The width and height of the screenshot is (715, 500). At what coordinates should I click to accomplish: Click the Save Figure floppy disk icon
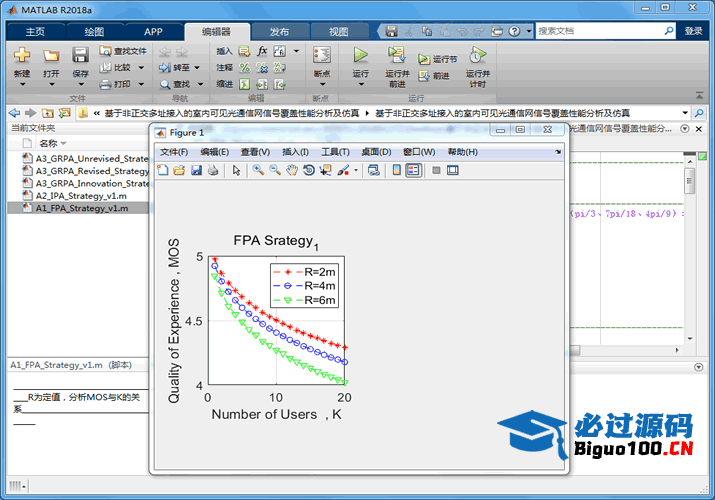tap(196, 171)
